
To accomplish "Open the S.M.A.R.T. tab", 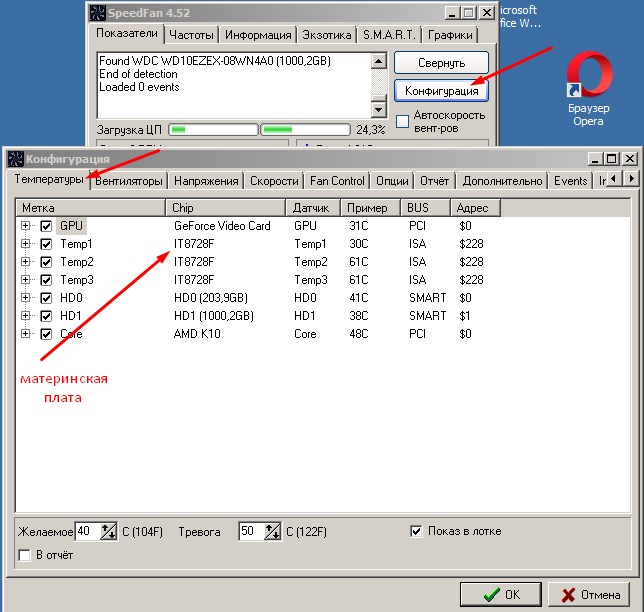I will [x=389, y=35].
